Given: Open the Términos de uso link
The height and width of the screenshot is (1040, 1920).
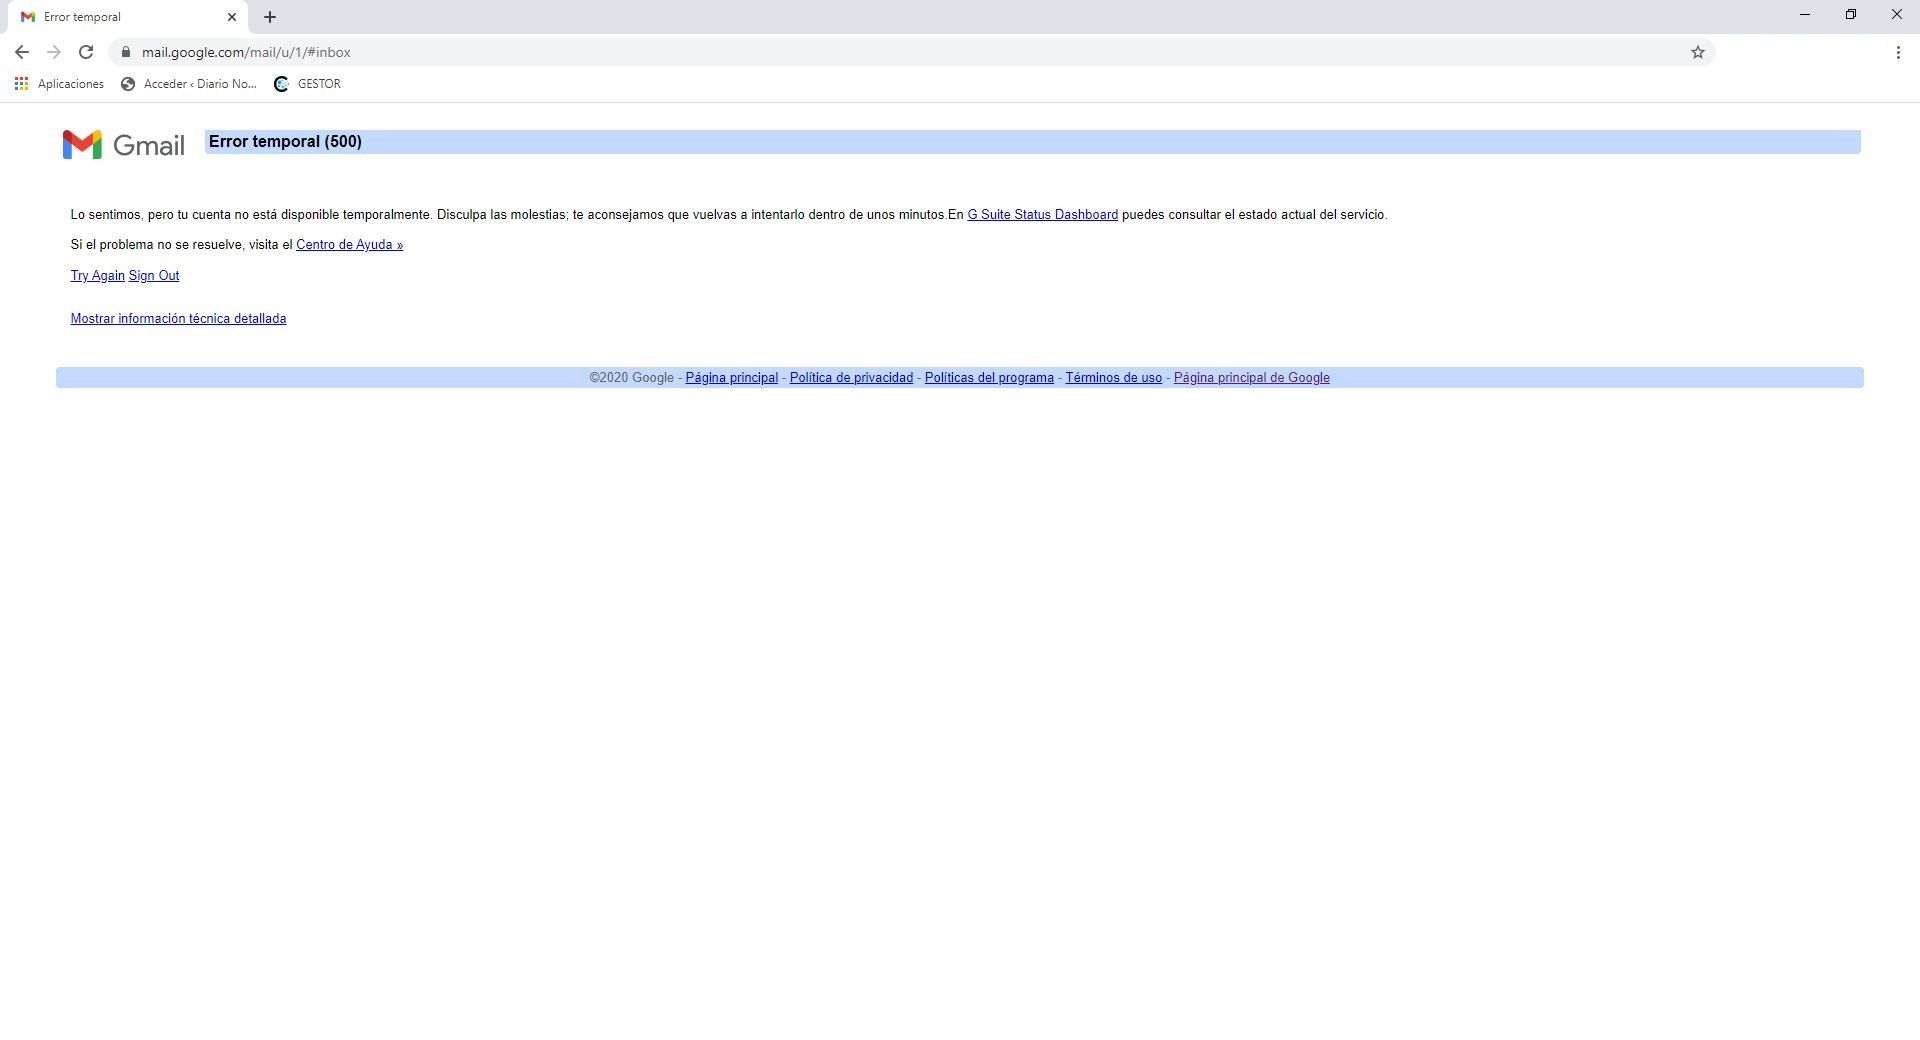Looking at the screenshot, I should coord(1113,378).
